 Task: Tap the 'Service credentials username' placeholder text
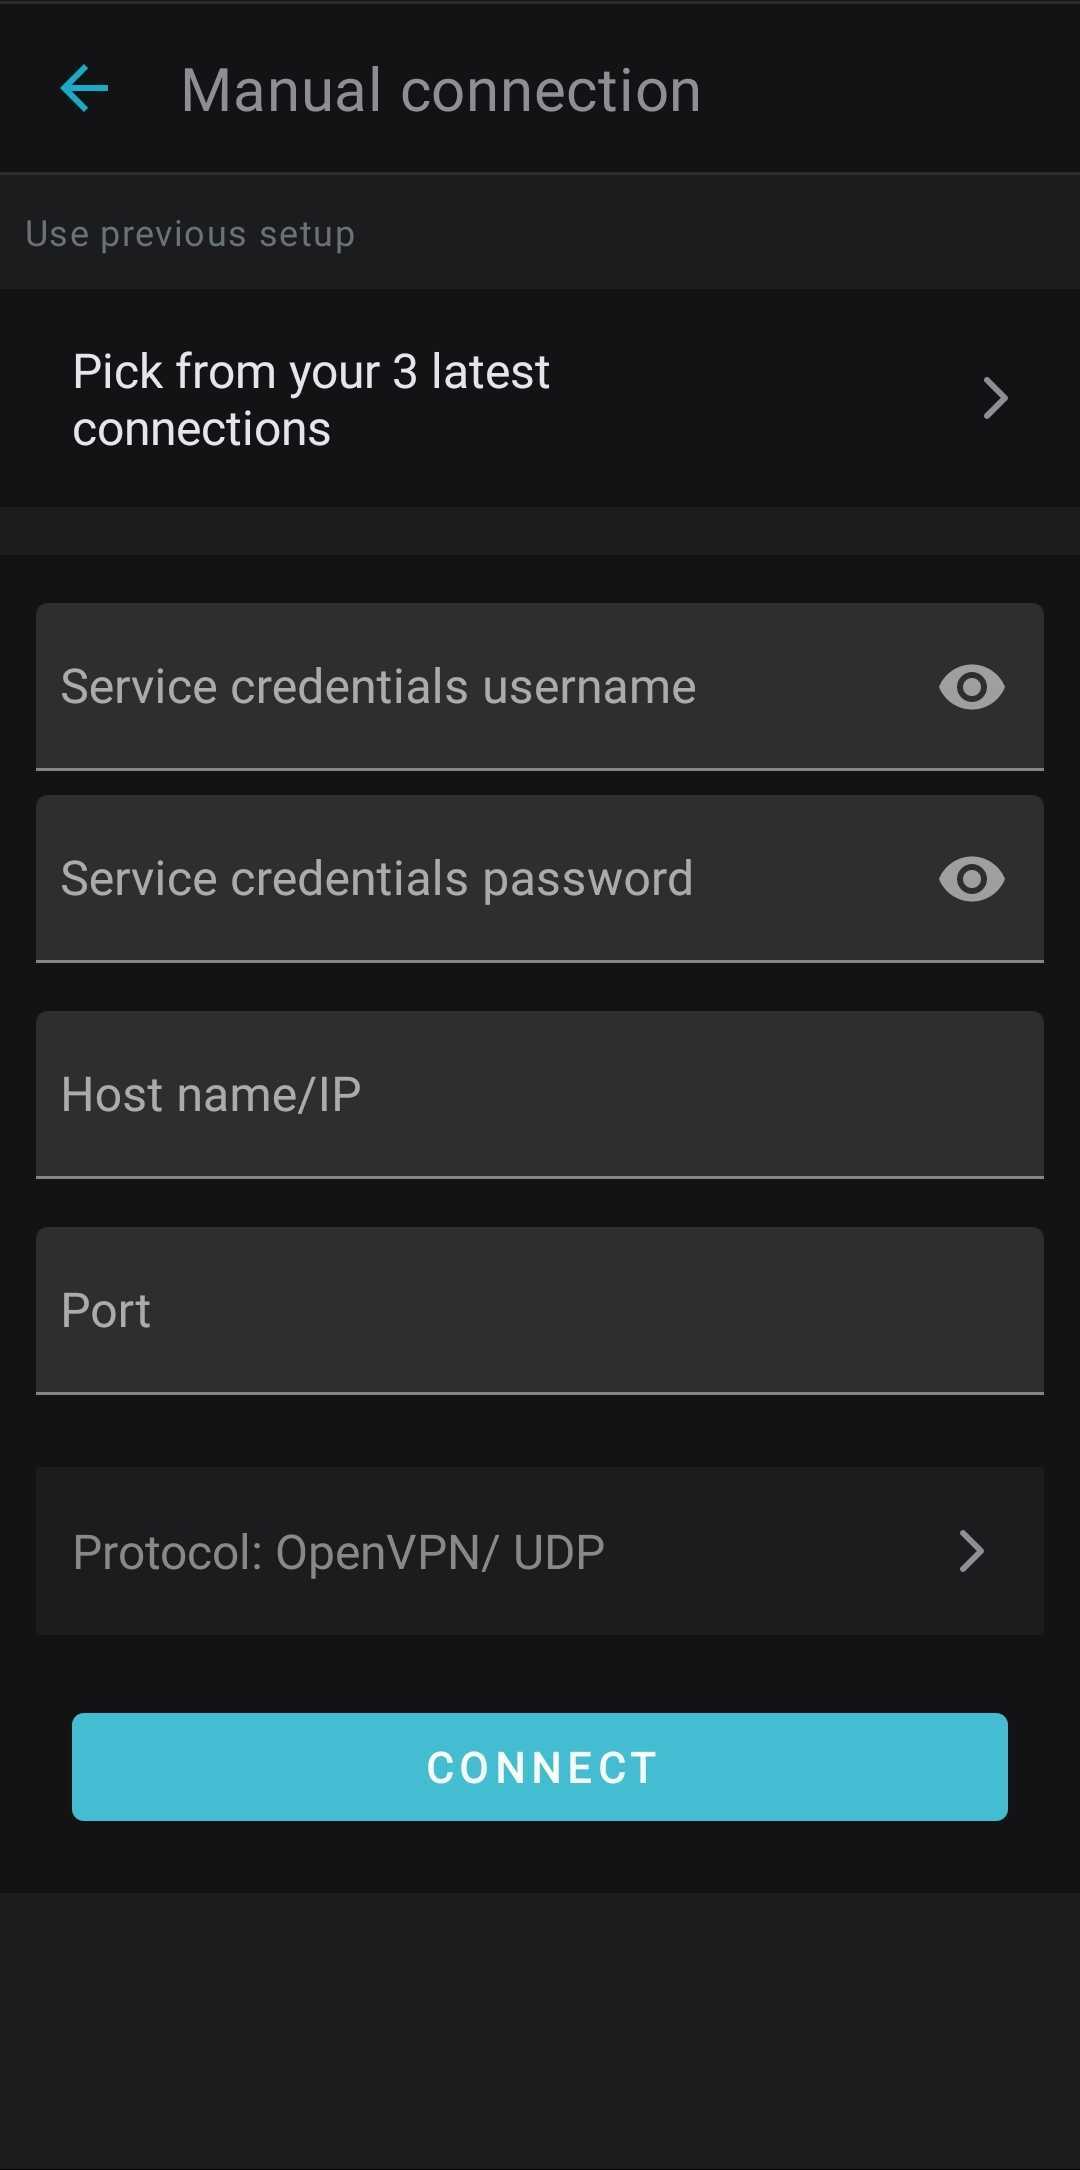pyautogui.click(x=378, y=687)
